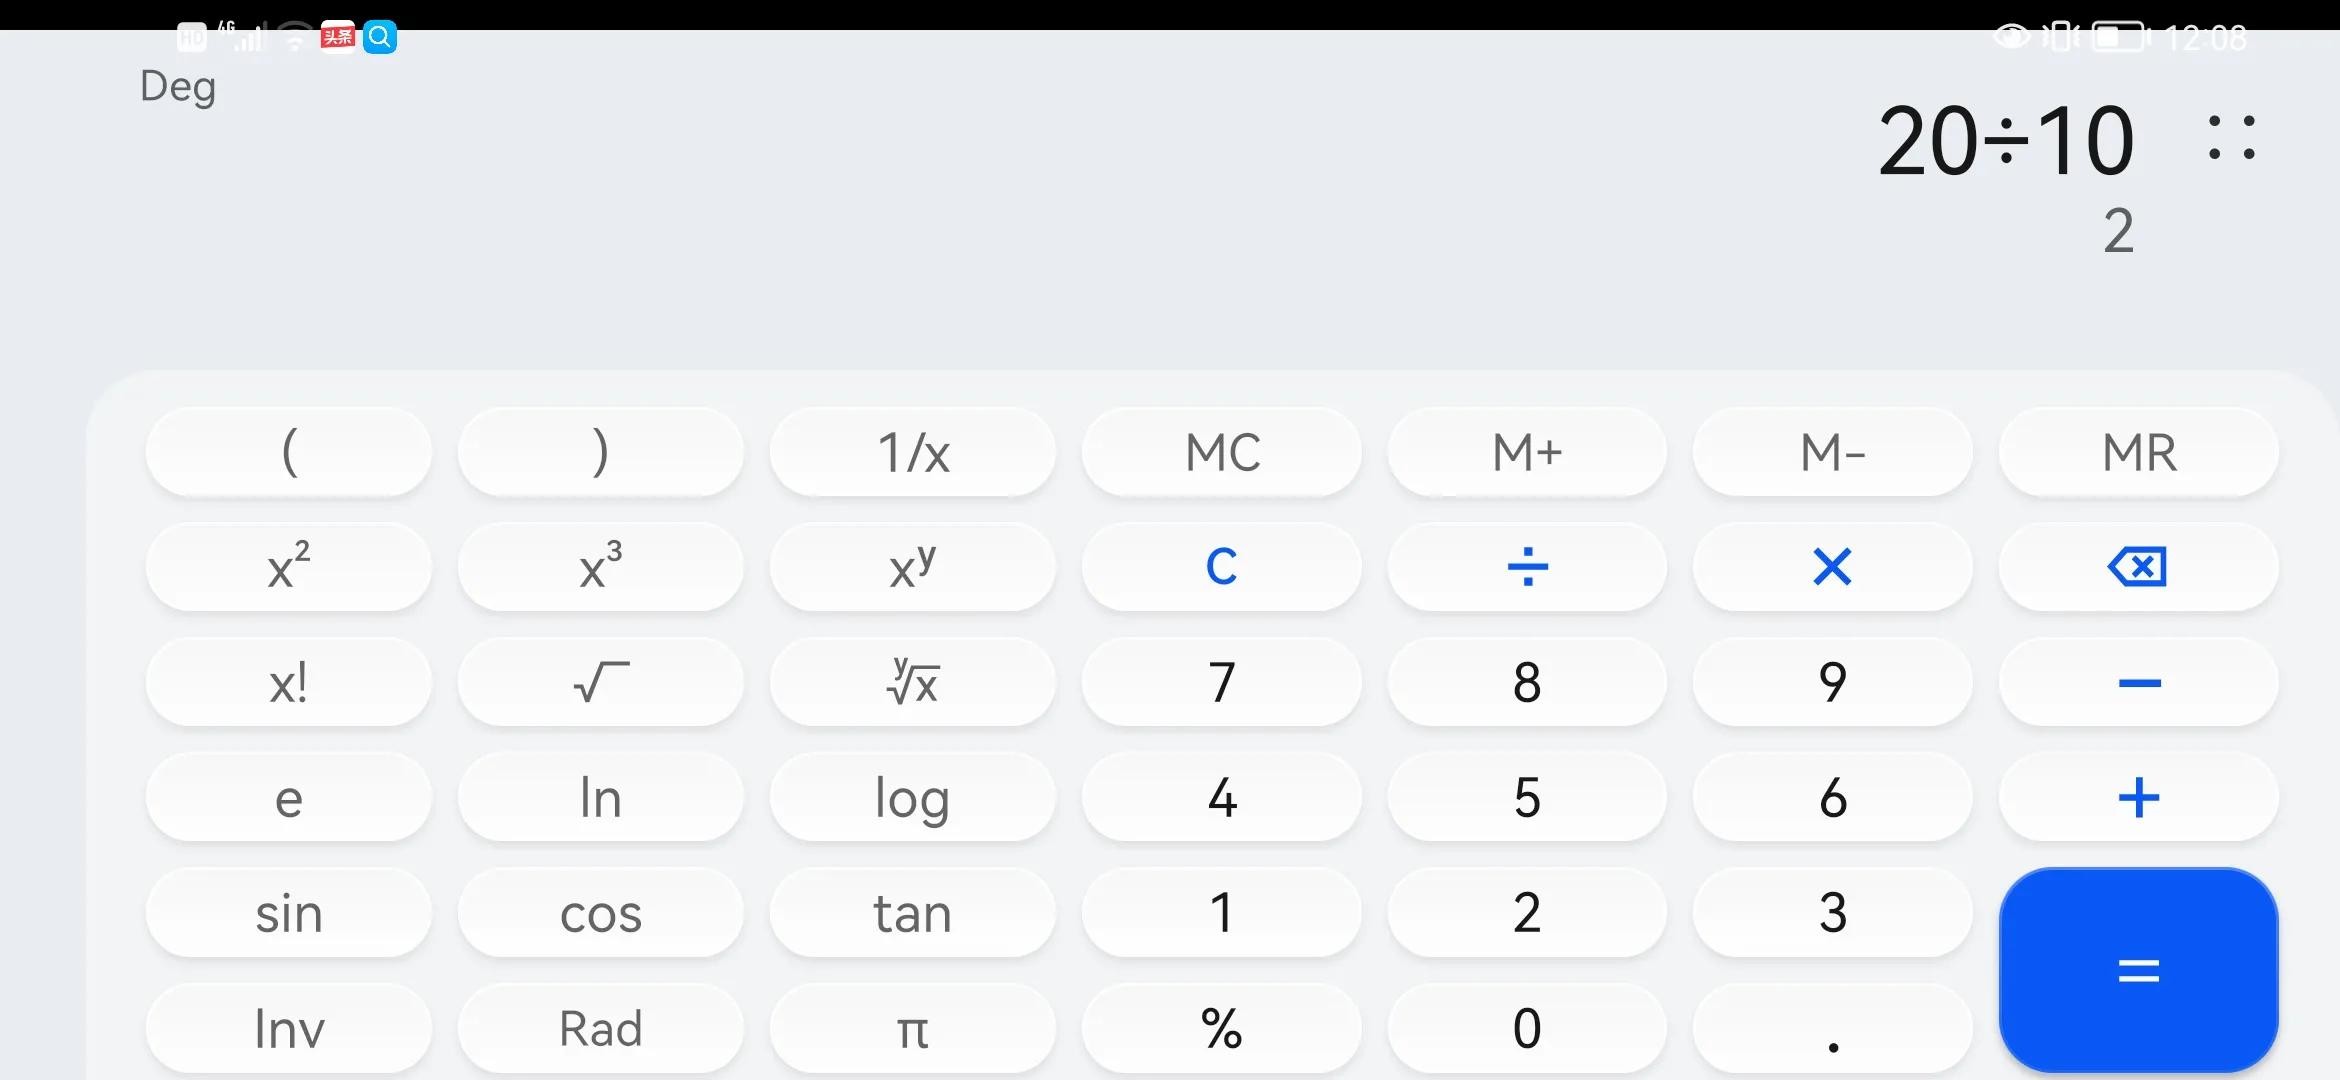Tap the pi constant key
Viewport: 2340px width, 1080px height.
(912, 1028)
